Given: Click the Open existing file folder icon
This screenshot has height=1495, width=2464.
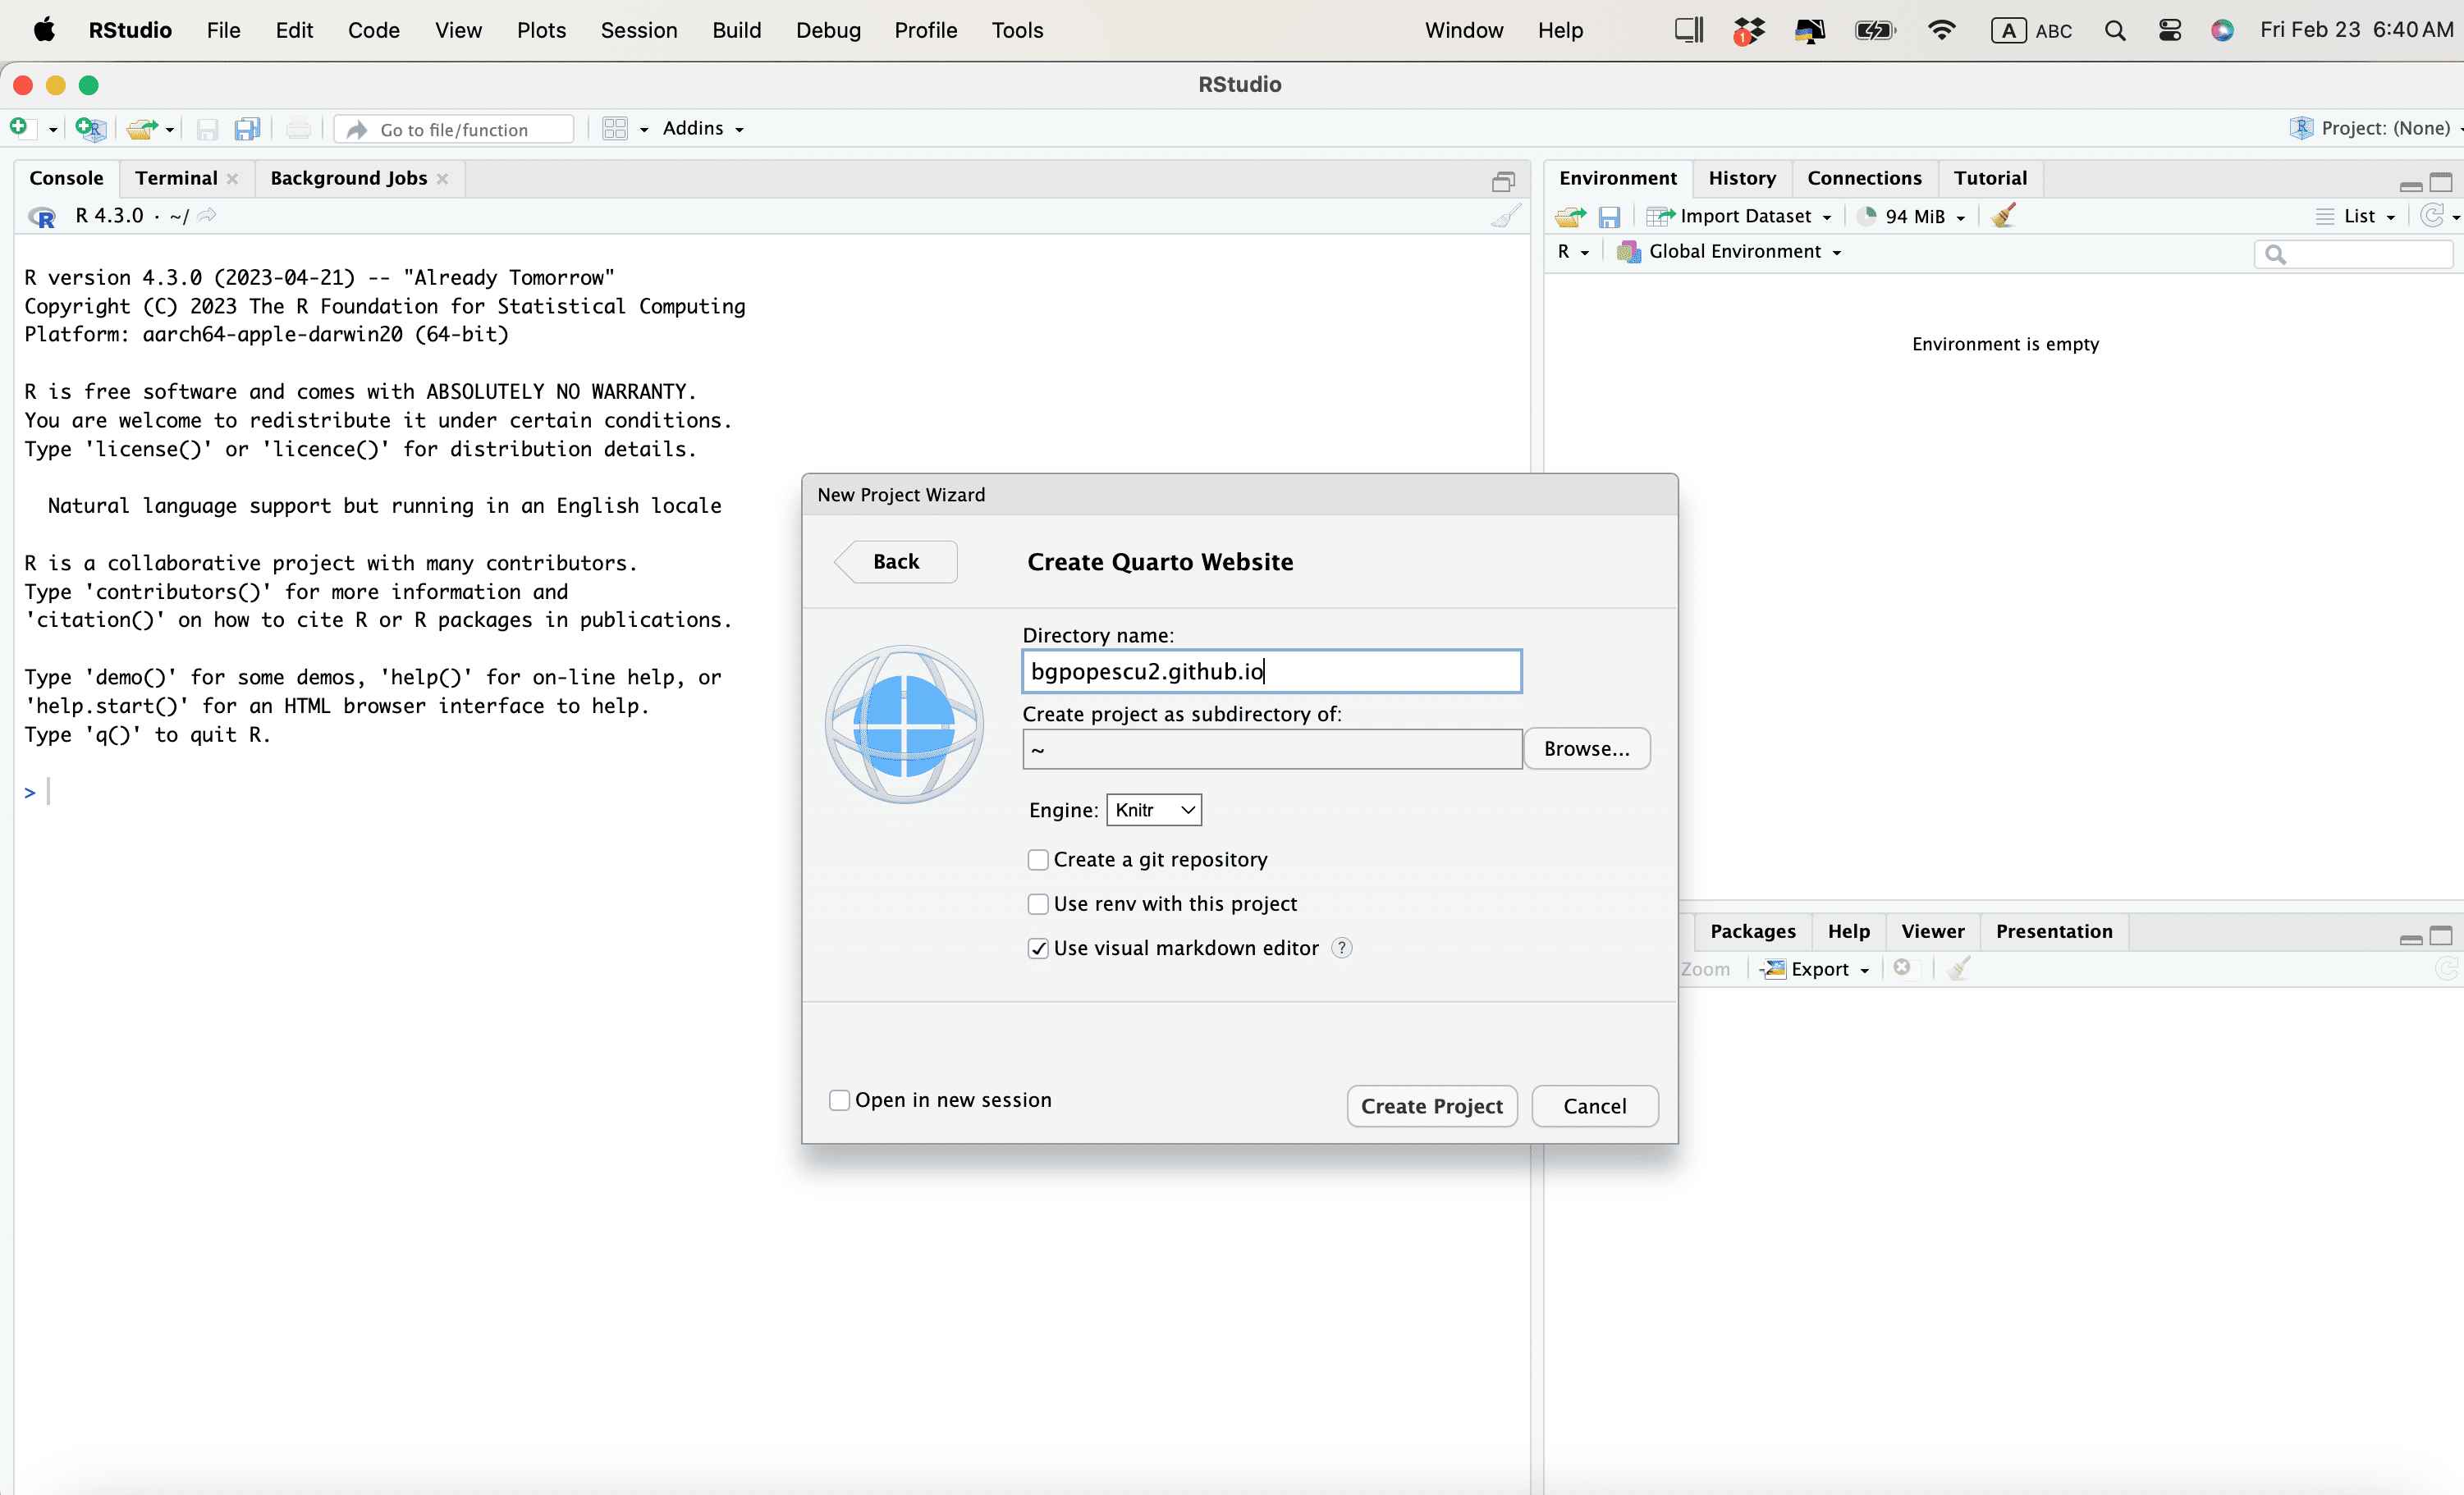Looking at the screenshot, I should pyautogui.click(x=142, y=128).
